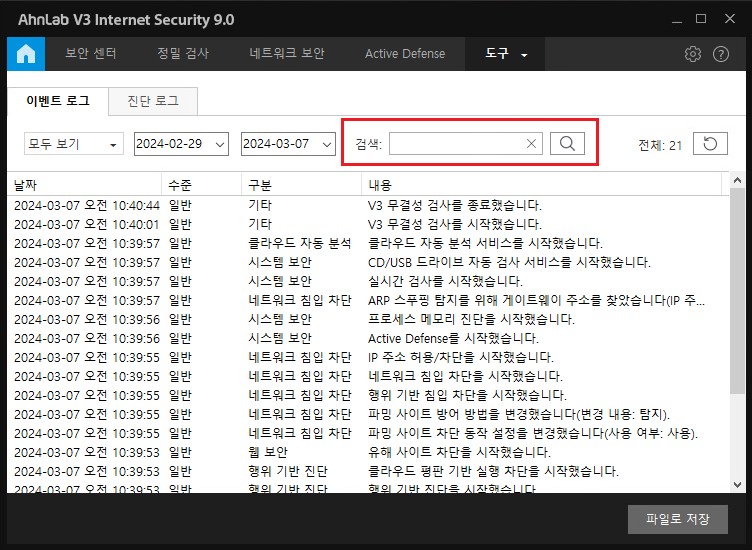Viewport: 752px width, 550px height.
Task: Select row 'CD/USB 드라이브 자동 검사 서비스를 시작했습니다.'
Action: coord(368,262)
